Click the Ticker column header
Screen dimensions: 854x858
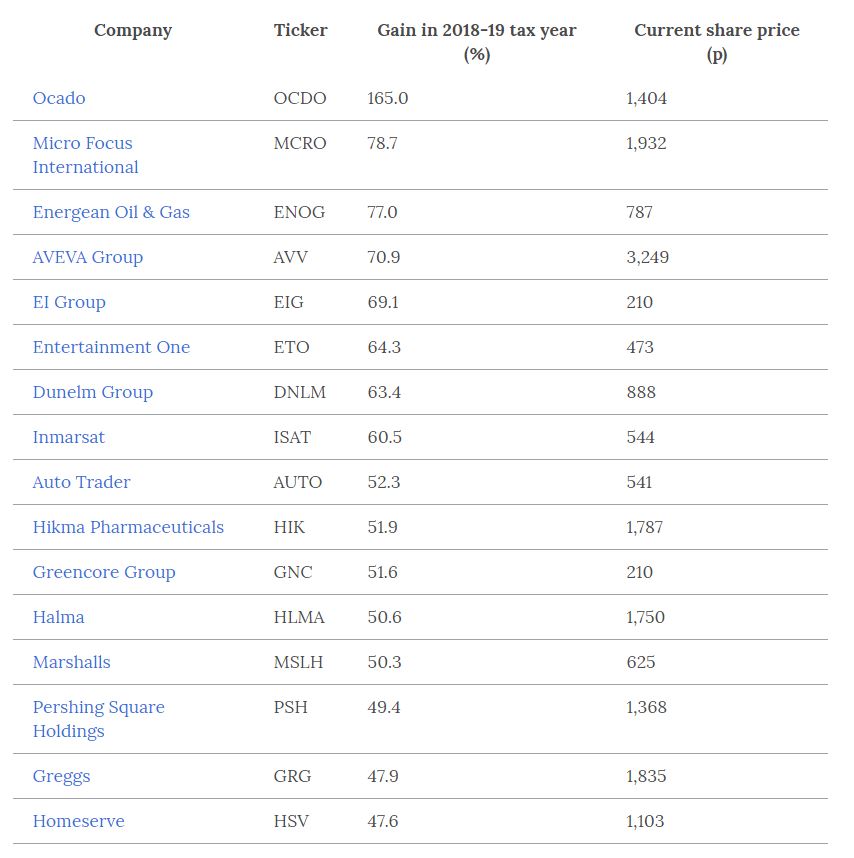[300, 30]
